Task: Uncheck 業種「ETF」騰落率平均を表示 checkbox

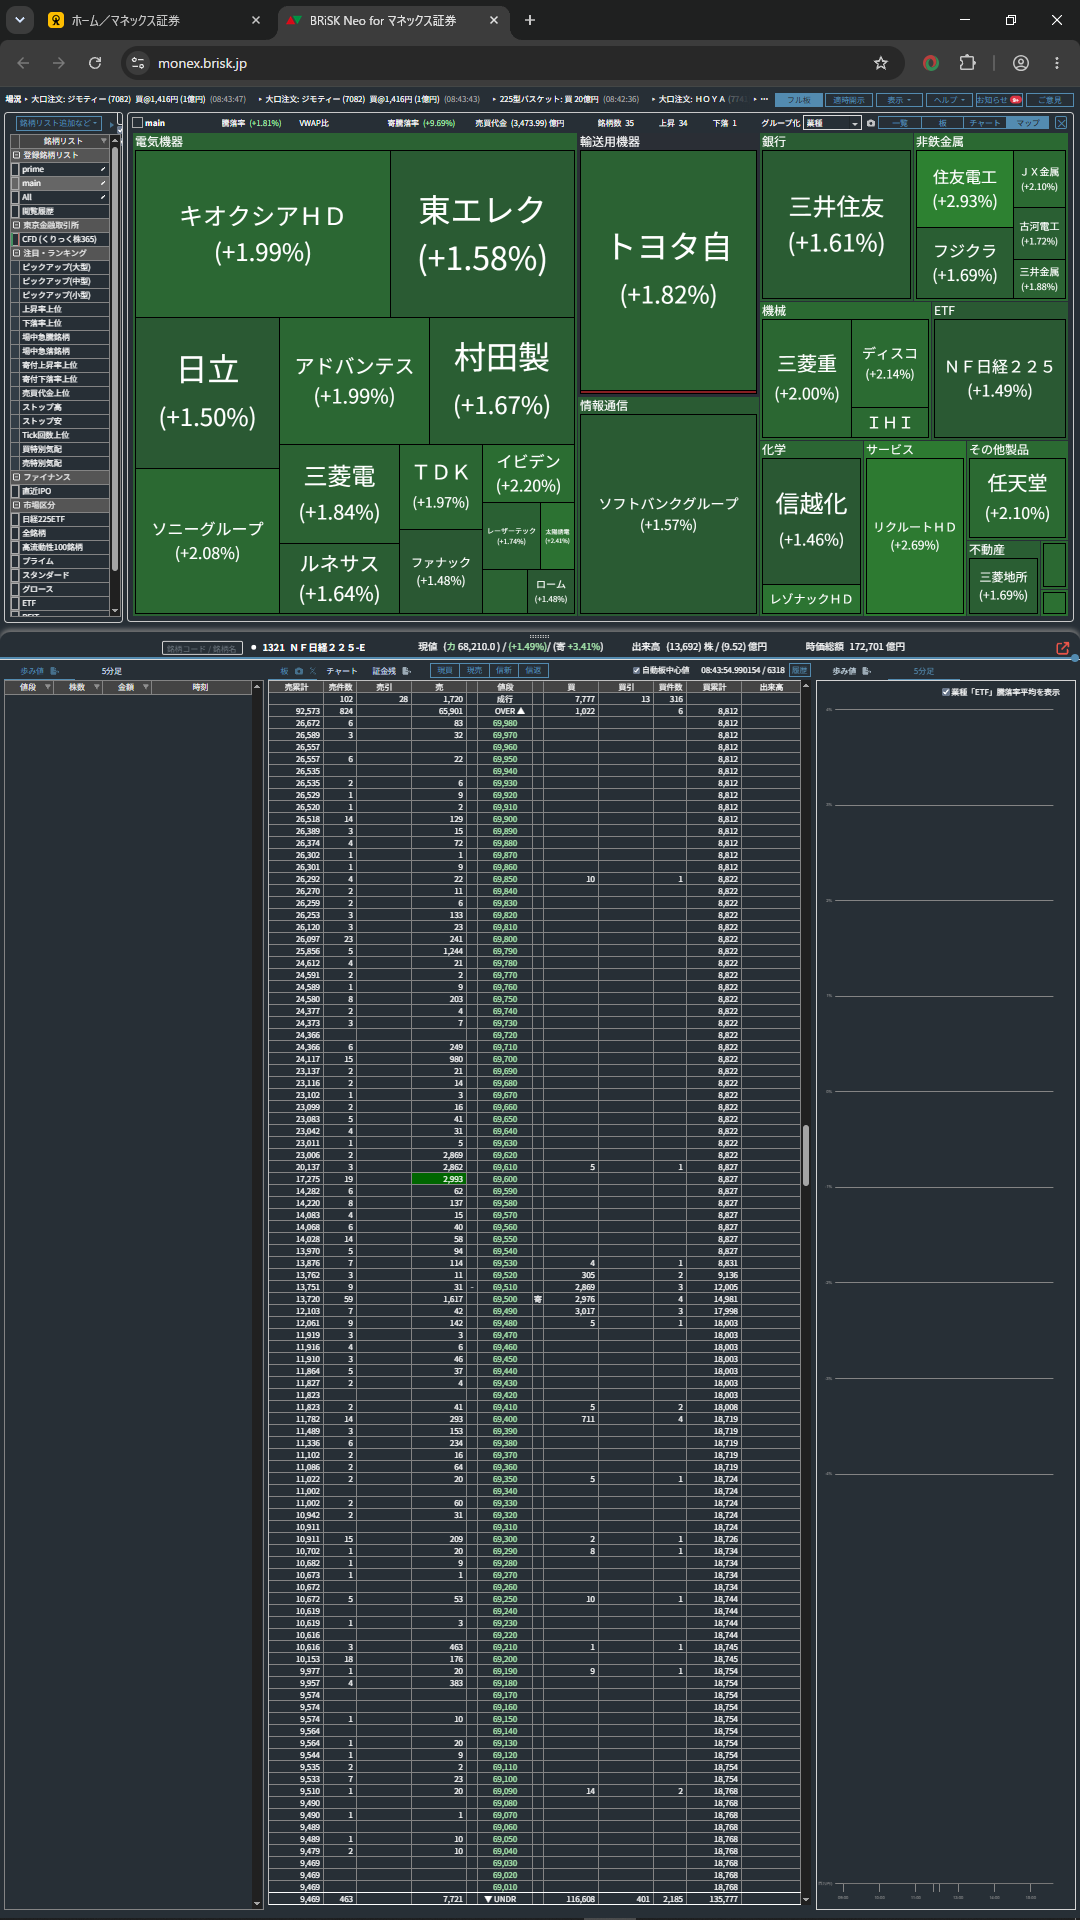Action: pos(946,692)
